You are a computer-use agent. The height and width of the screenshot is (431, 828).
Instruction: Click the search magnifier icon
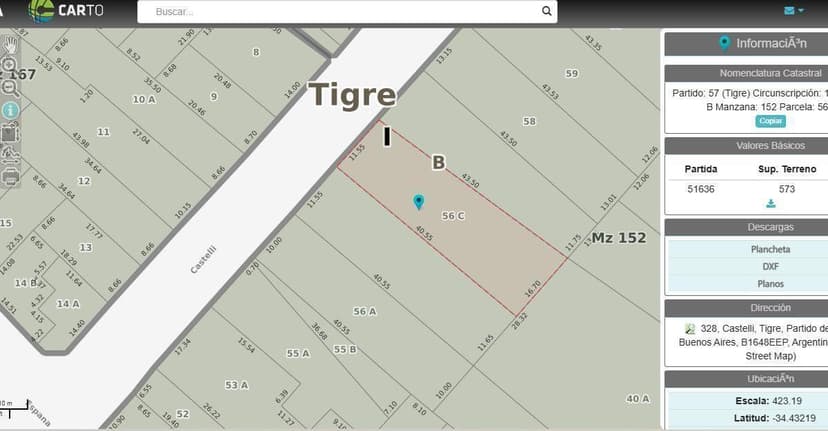click(x=546, y=12)
